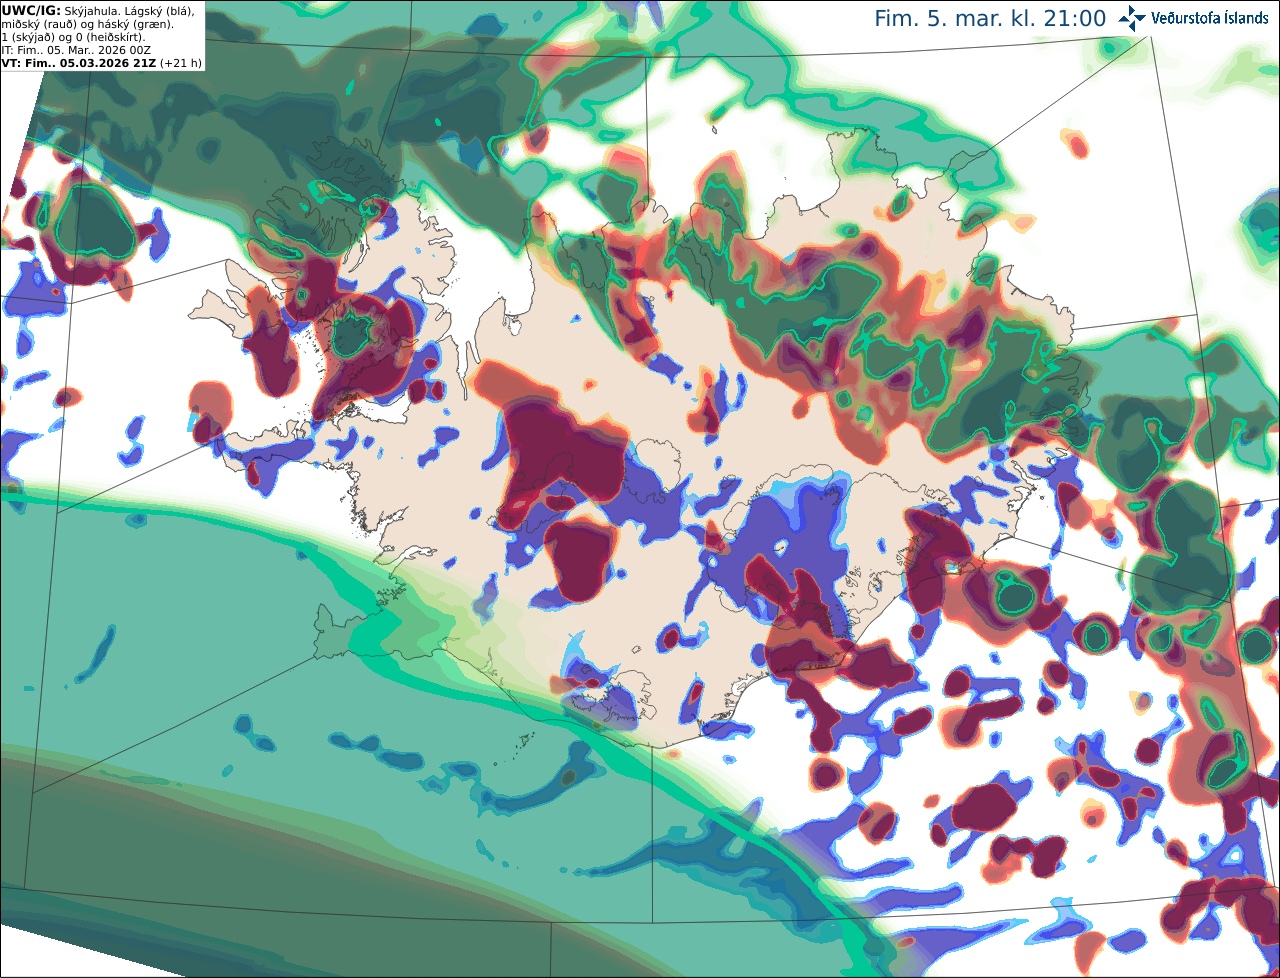Screen dimensions: 1280x978
Task: Click the 'miðský (rauð) og háský (græn).' legend line
Action: click(x=87, y=24)
